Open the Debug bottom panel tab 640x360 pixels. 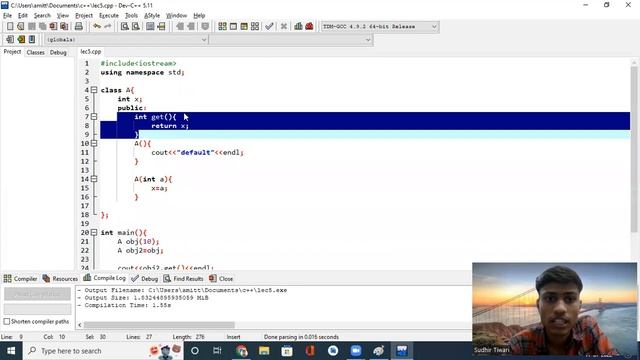point(145,279)
